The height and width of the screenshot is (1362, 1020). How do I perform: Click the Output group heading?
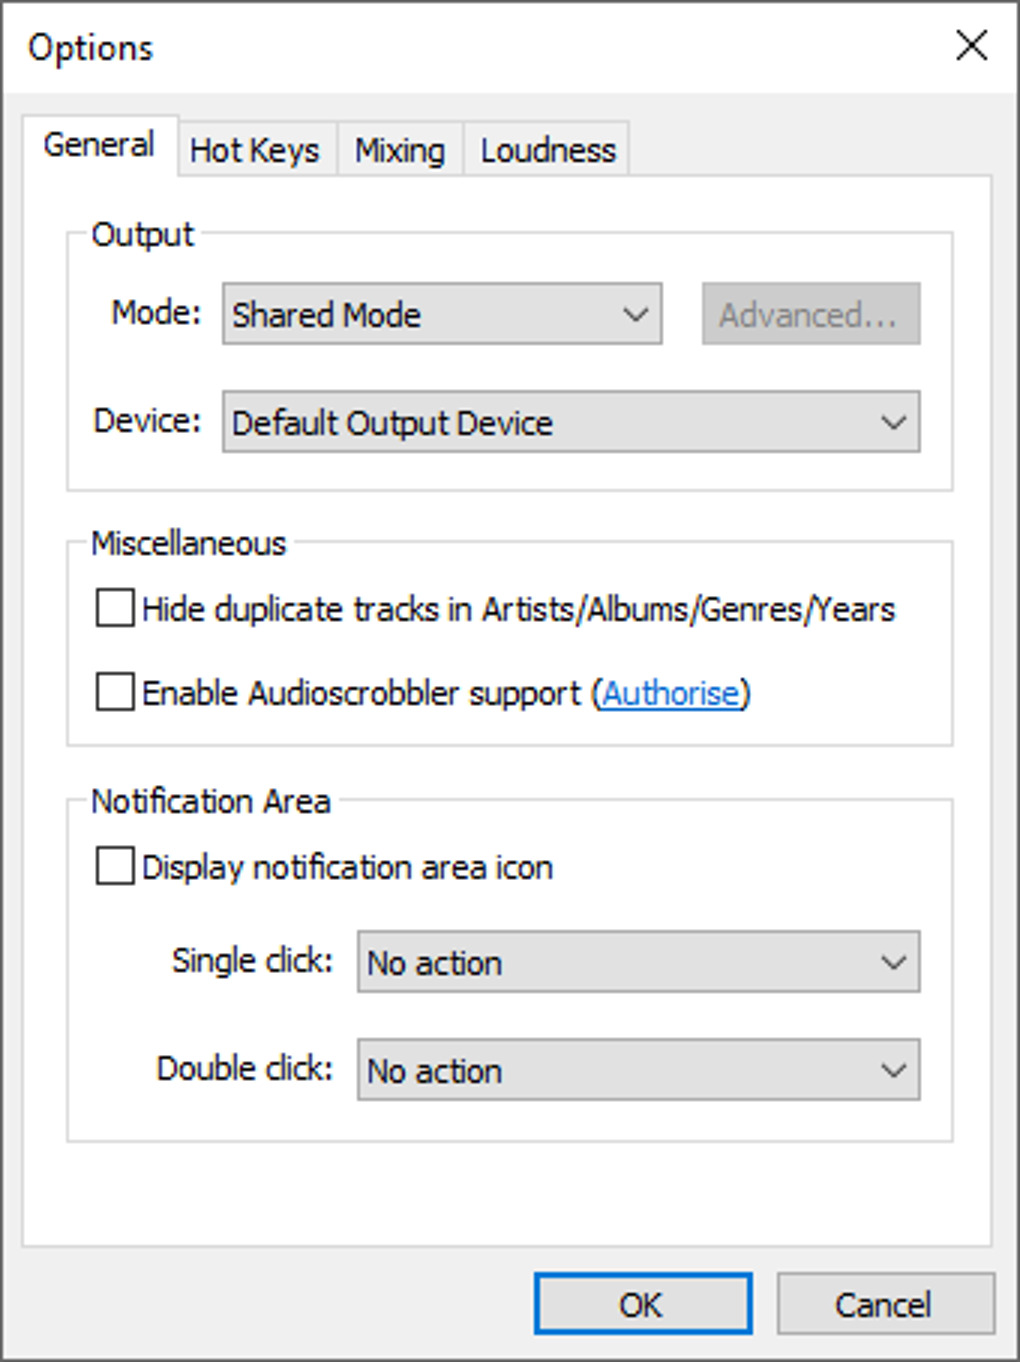tap(142, 234)
